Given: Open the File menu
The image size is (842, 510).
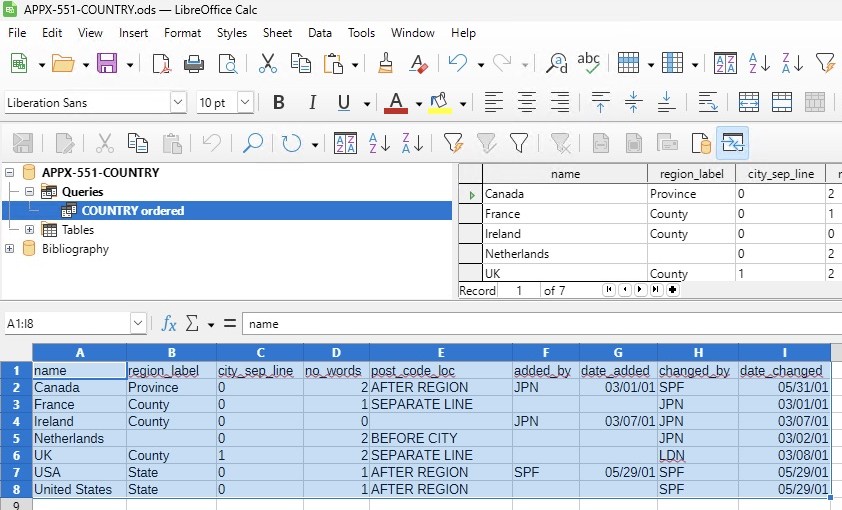Looking at the screenshot, I should coord(17,33).
